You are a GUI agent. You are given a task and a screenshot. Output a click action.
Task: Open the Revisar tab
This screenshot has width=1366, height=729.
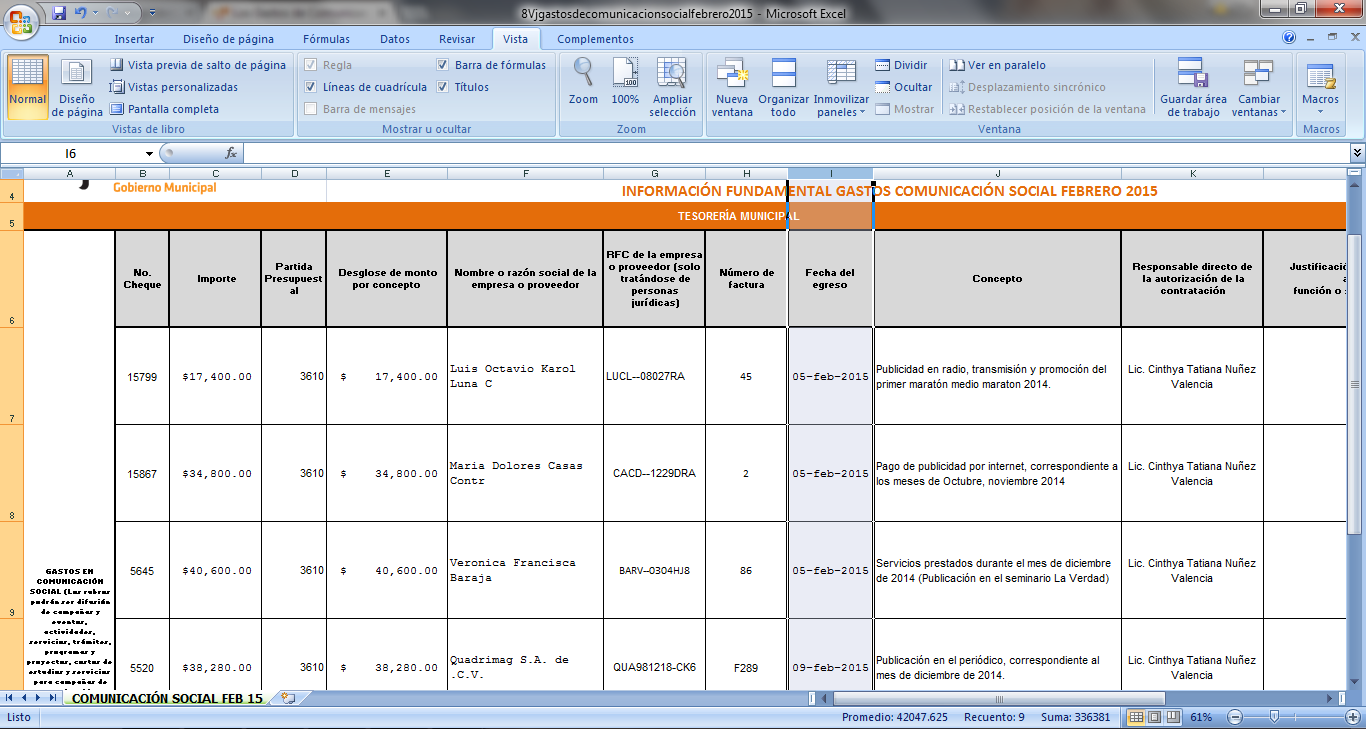click(x=457, y=39)
